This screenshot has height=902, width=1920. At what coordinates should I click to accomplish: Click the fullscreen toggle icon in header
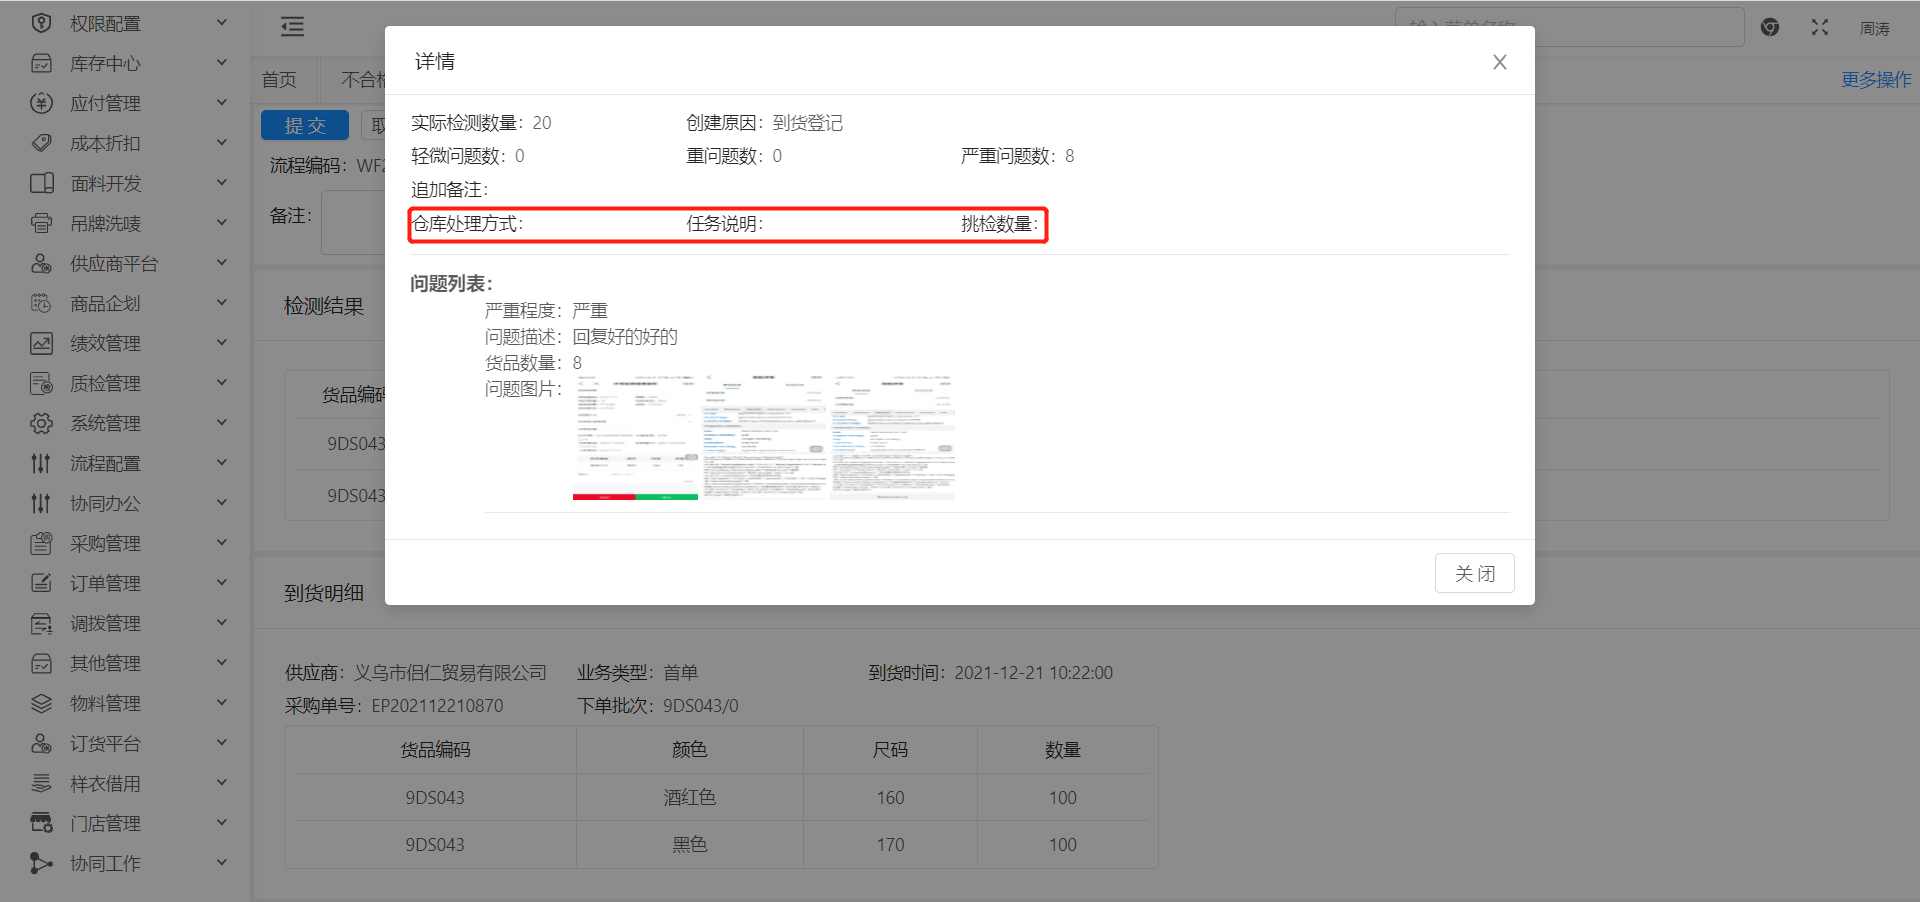[x=1819, y=28]
